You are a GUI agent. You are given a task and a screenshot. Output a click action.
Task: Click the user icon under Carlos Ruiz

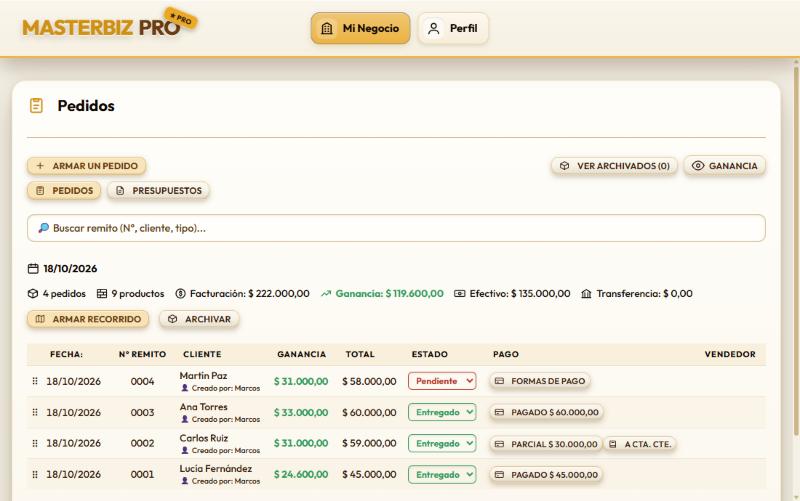[x=185, y=450]
